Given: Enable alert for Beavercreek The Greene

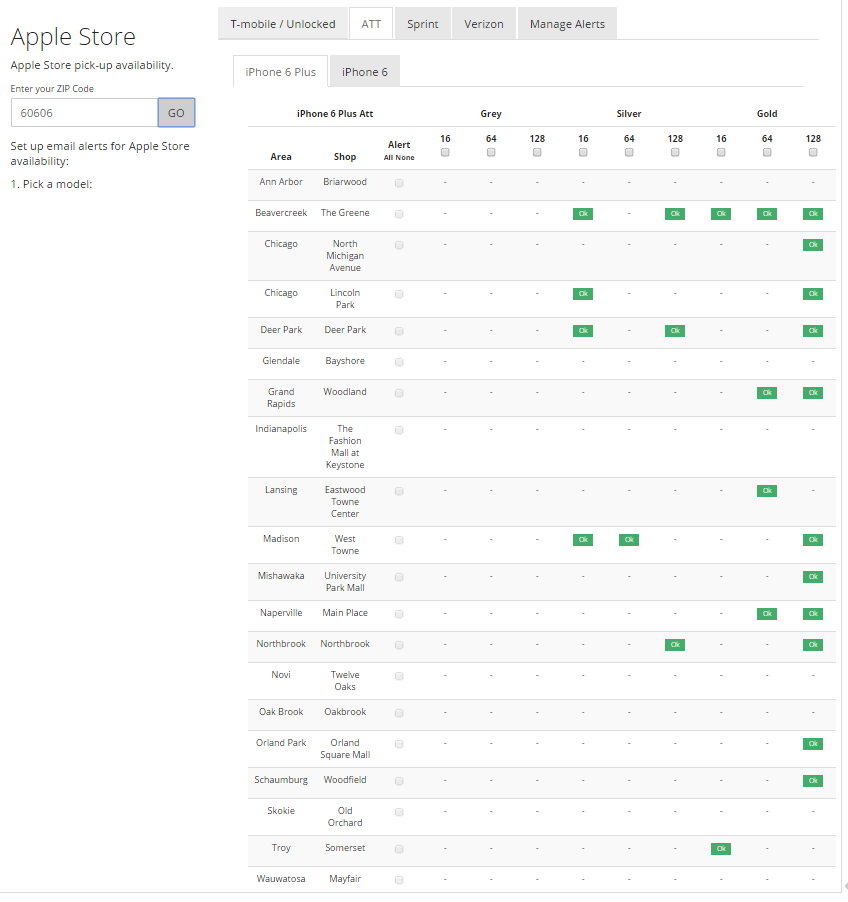Looking at the screenshot, I should pos(399,214).
